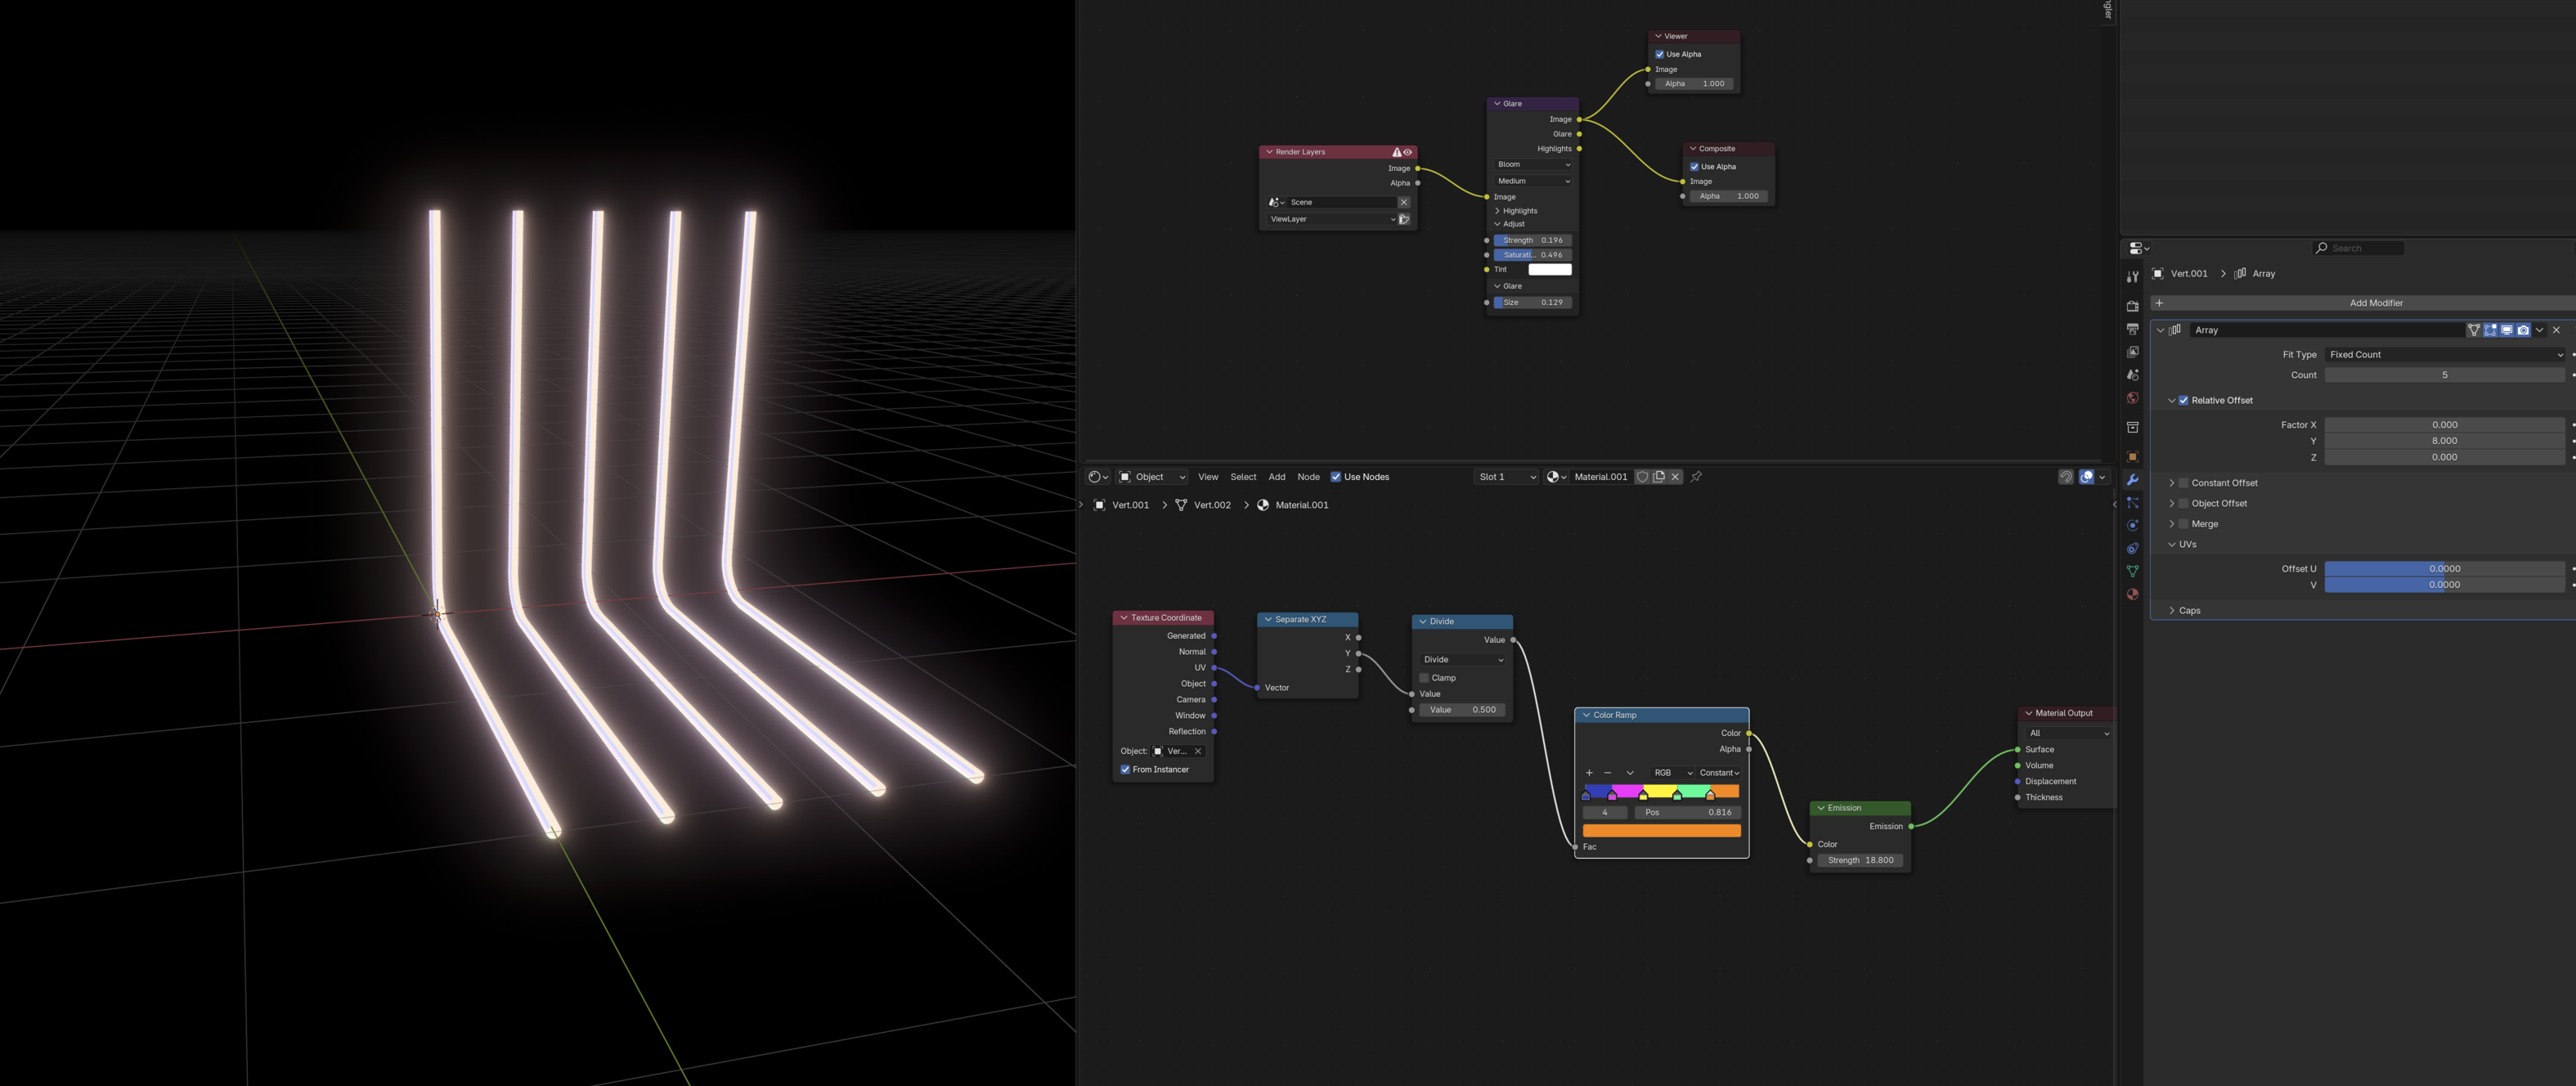Screen dimensions: 2576x1086
Task: Open the Object properties tab
Action: 2132,456
